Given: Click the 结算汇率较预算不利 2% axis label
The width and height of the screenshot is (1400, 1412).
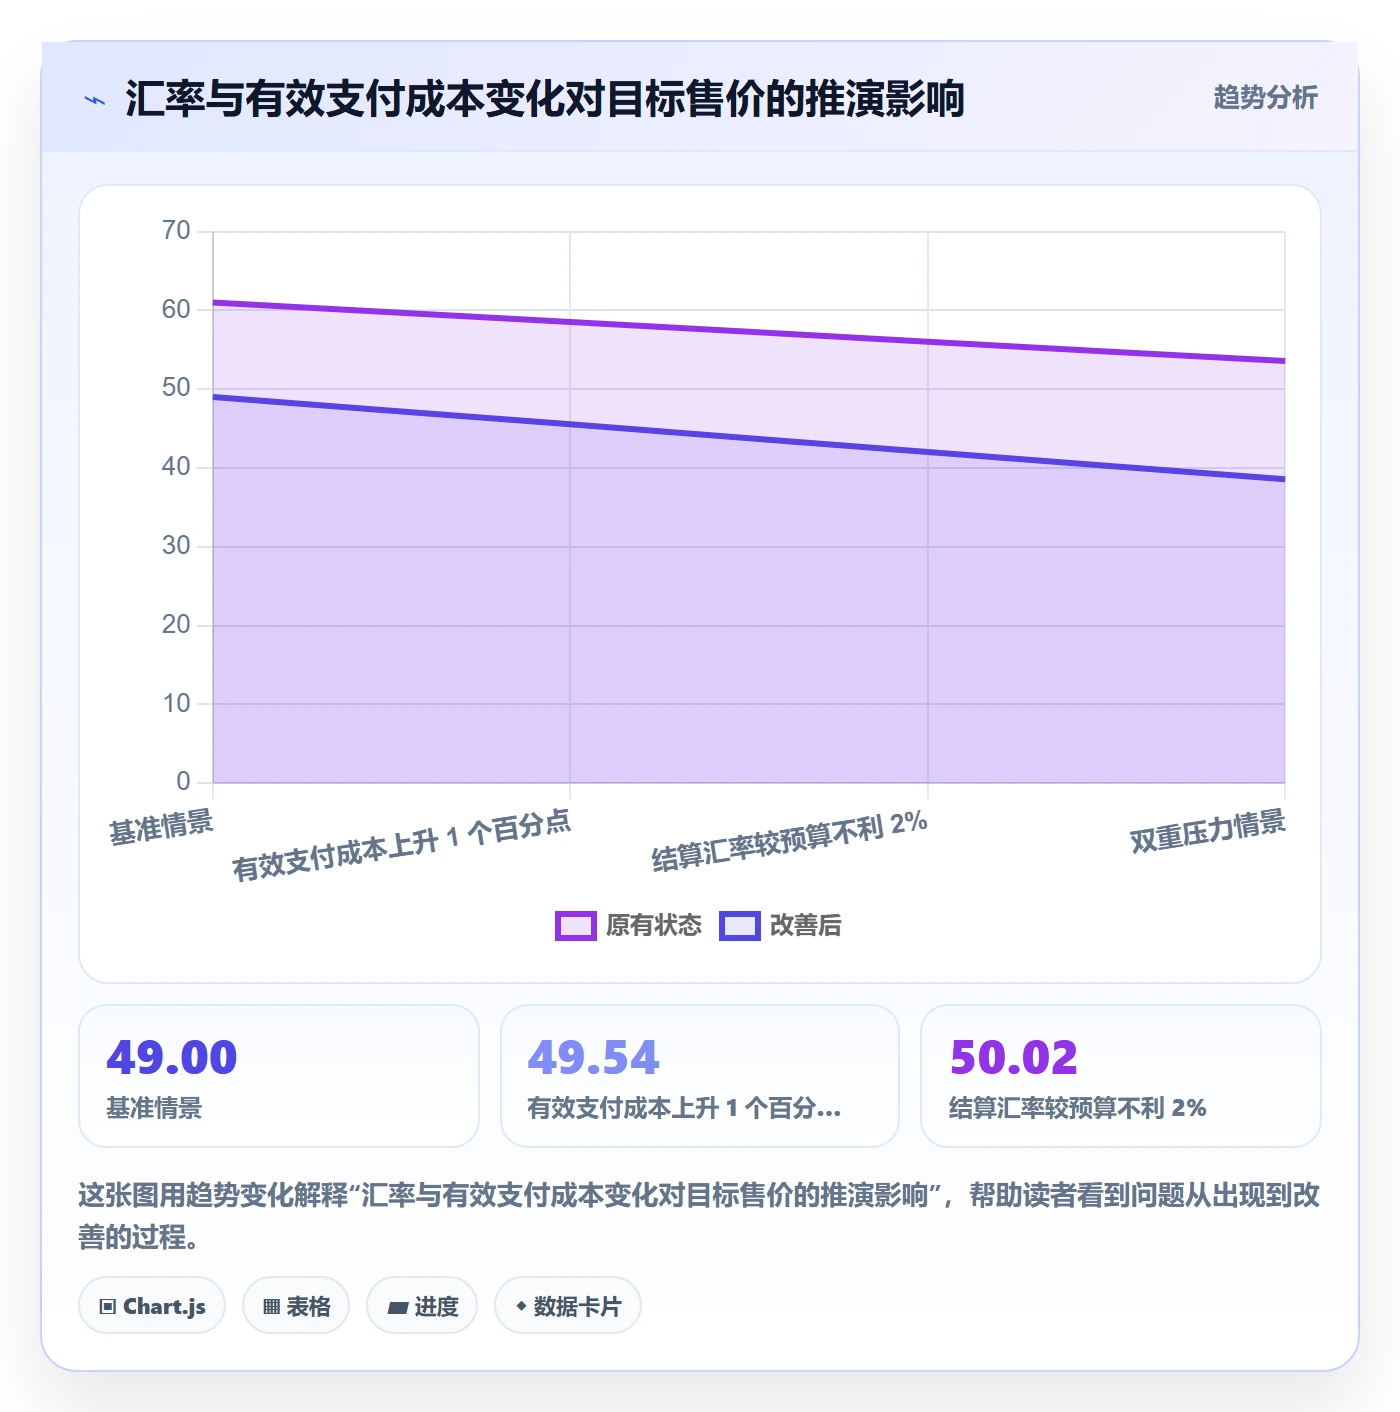Looking at the screenshot, I should [x=789, y=841].
